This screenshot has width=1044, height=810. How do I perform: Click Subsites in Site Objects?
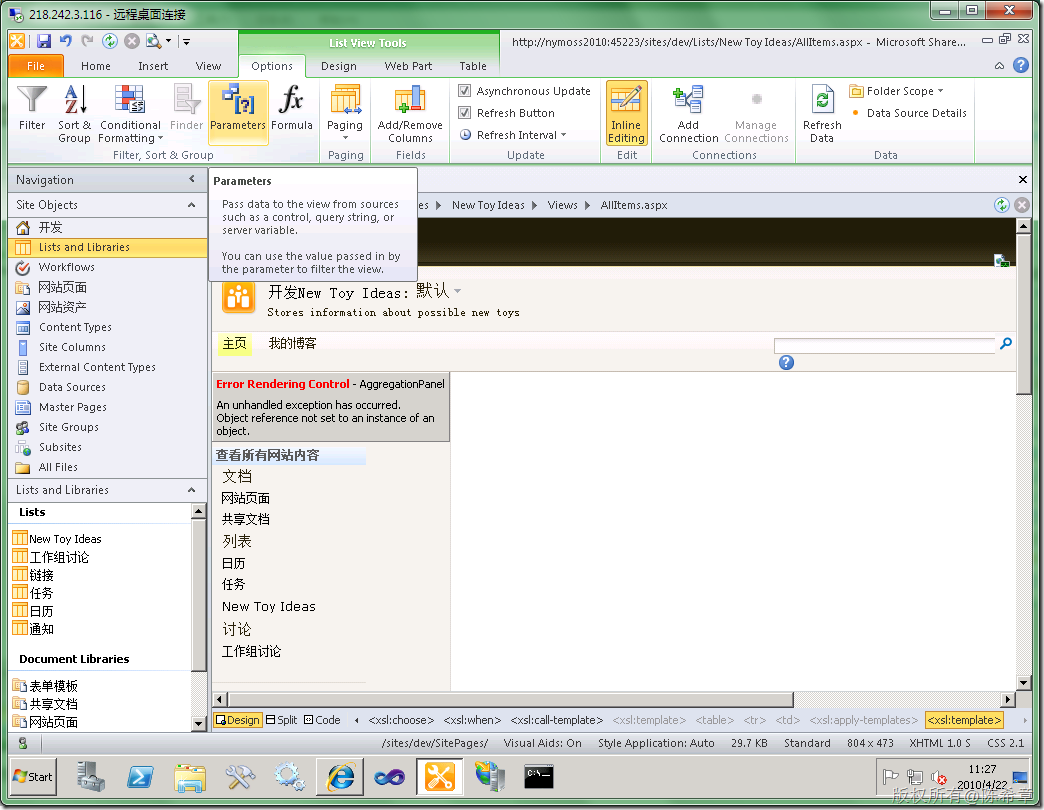point(60,447)
